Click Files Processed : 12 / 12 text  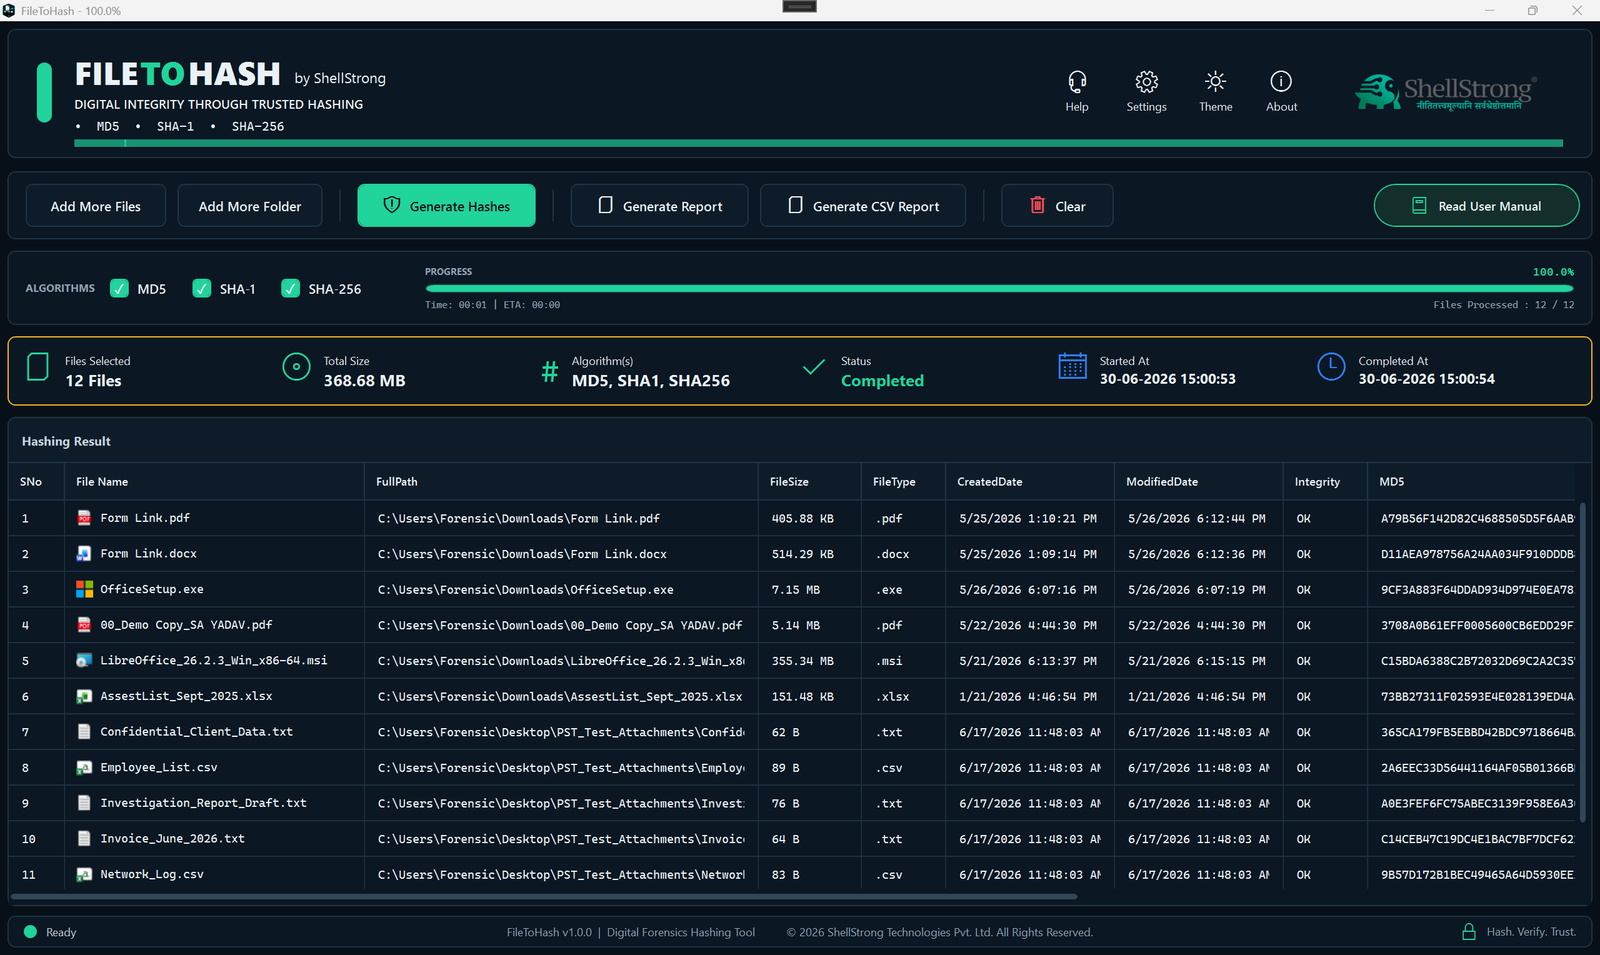point(1503,305)
